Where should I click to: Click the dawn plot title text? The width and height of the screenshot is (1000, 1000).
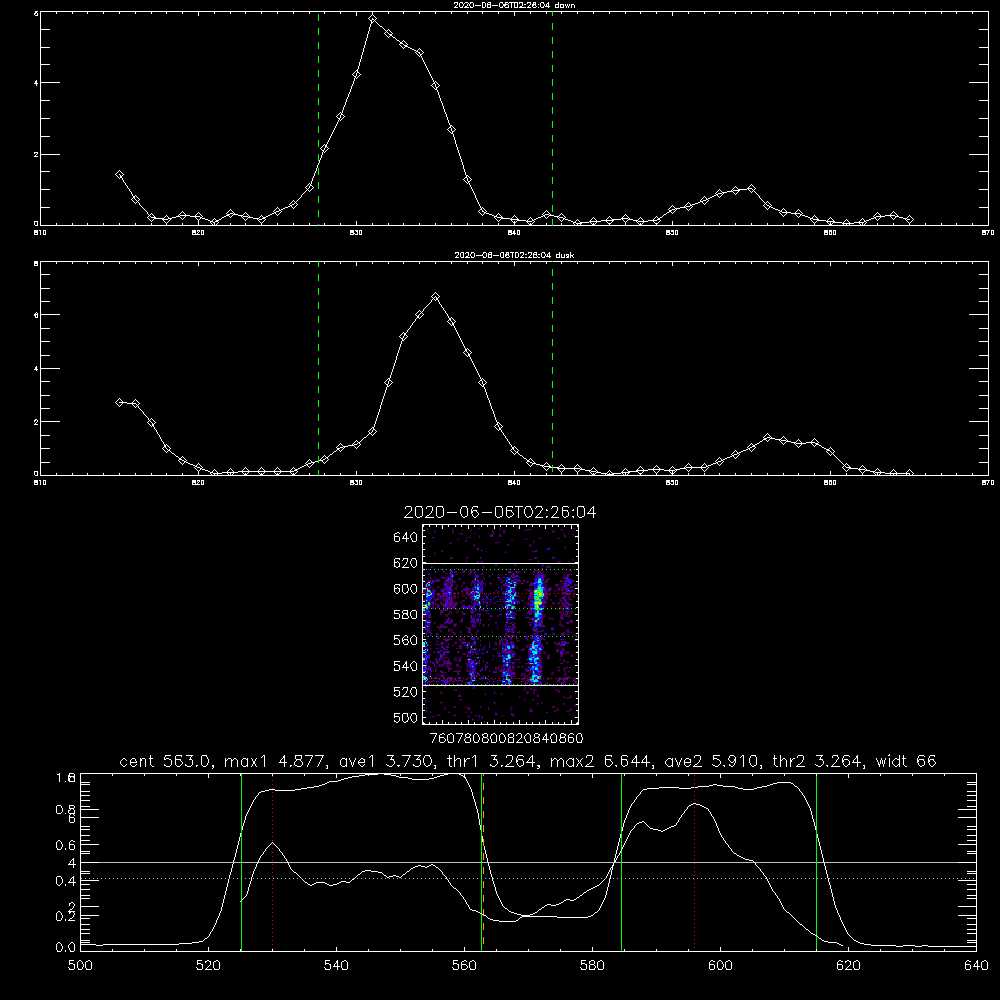coord(514,4)
